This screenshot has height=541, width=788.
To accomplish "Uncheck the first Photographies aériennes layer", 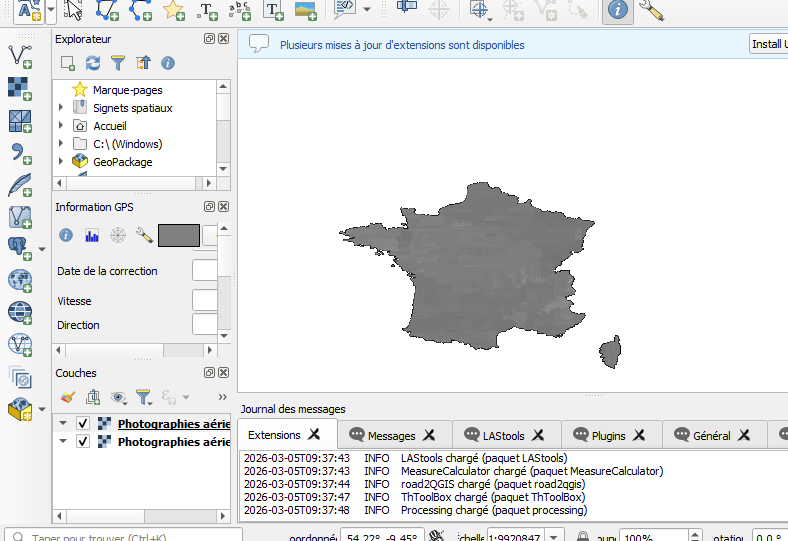I will (83, 423).
